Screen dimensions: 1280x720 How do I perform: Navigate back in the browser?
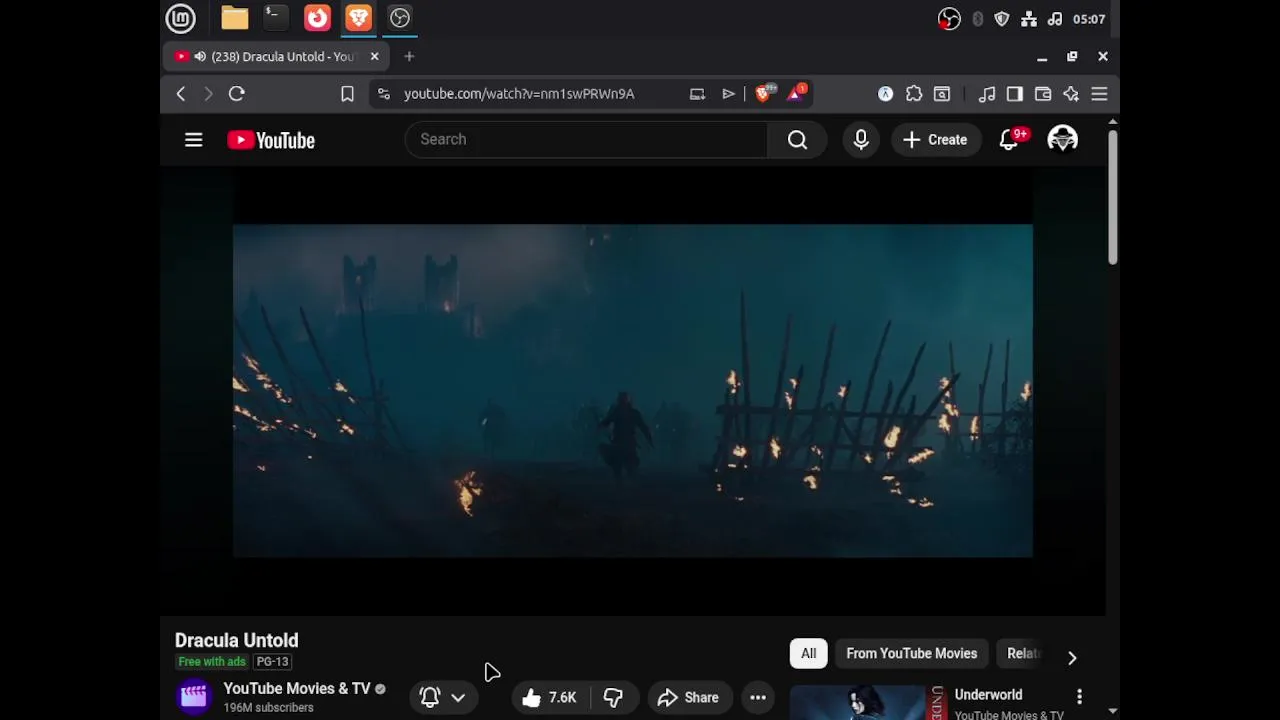(x=181, y=94)
